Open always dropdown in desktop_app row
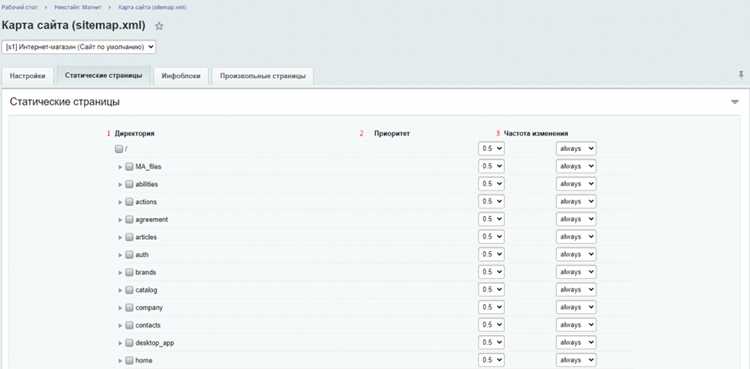Viewport: 750px width, 369px height. [x=576, y=343]
